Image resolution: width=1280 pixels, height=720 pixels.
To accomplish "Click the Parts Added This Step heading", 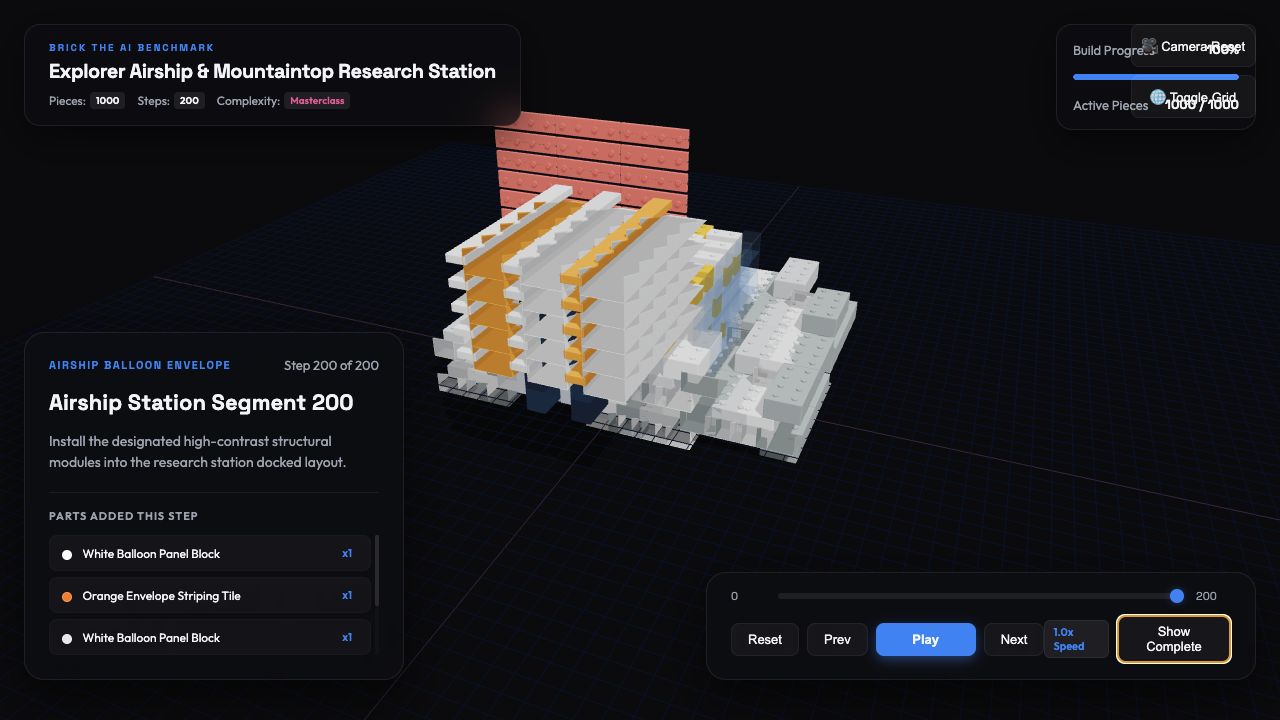I will click(123, 516).
